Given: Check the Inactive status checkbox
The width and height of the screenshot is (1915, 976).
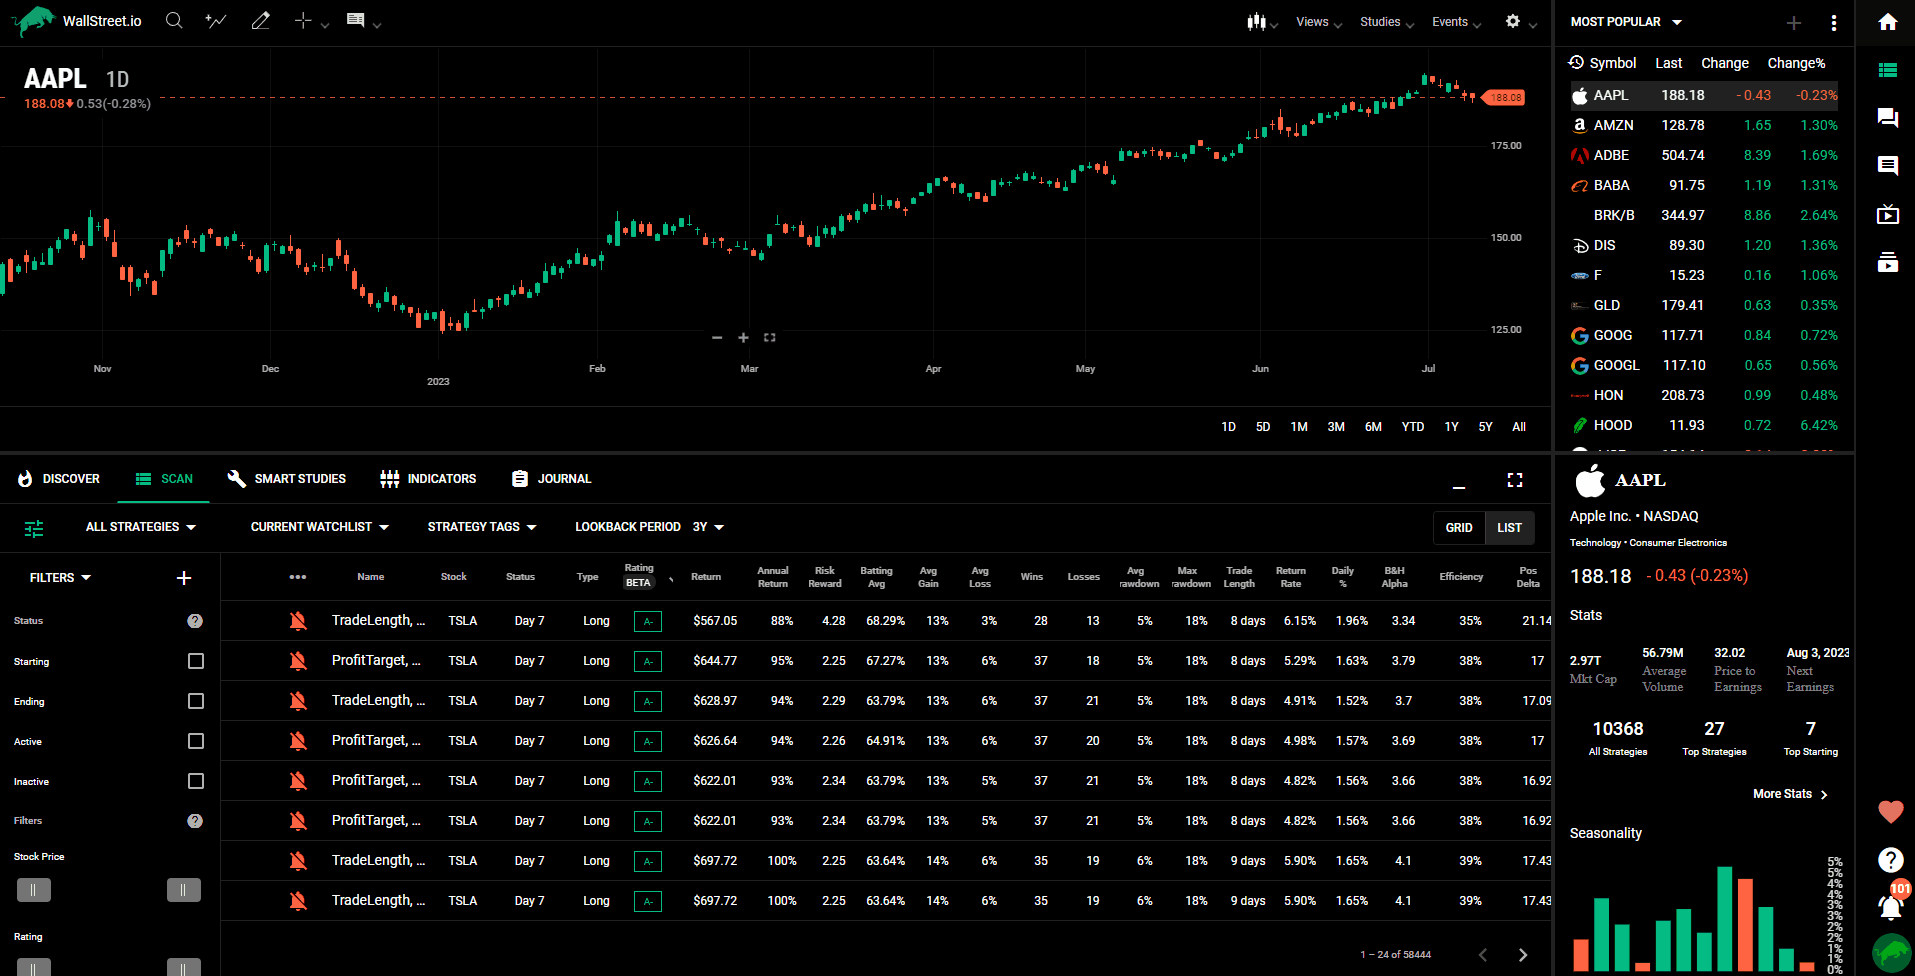Looking at the screenshot, I should point(196,781).
